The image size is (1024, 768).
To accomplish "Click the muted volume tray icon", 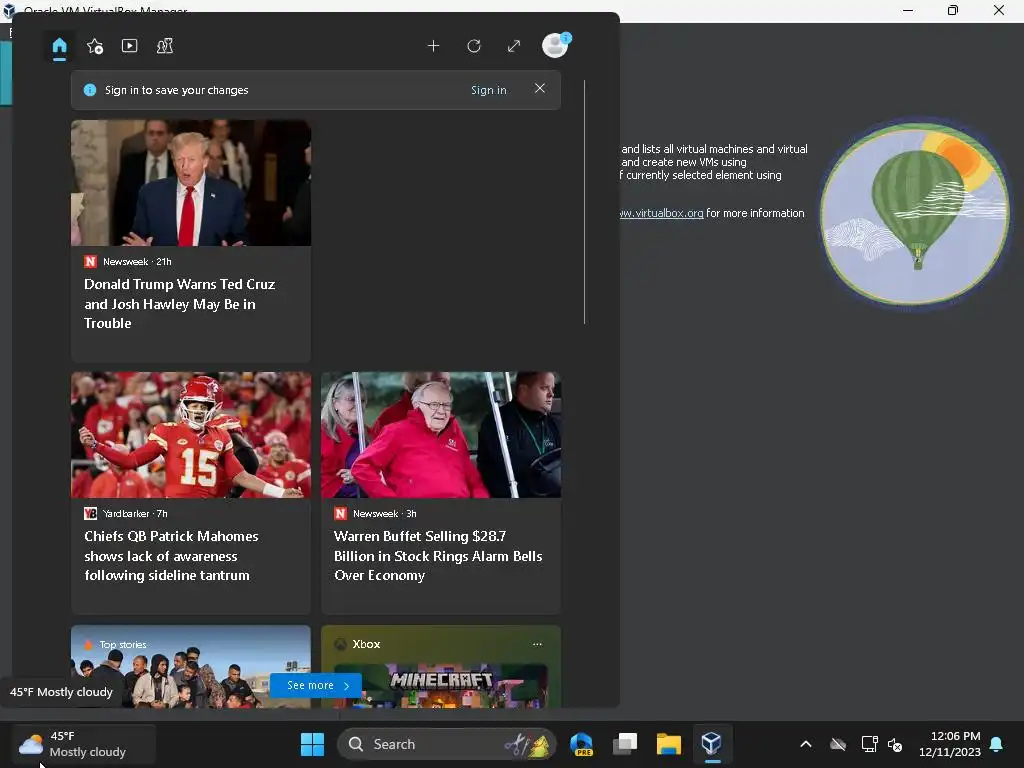I will pyautogui.click(x=895, y=744).
